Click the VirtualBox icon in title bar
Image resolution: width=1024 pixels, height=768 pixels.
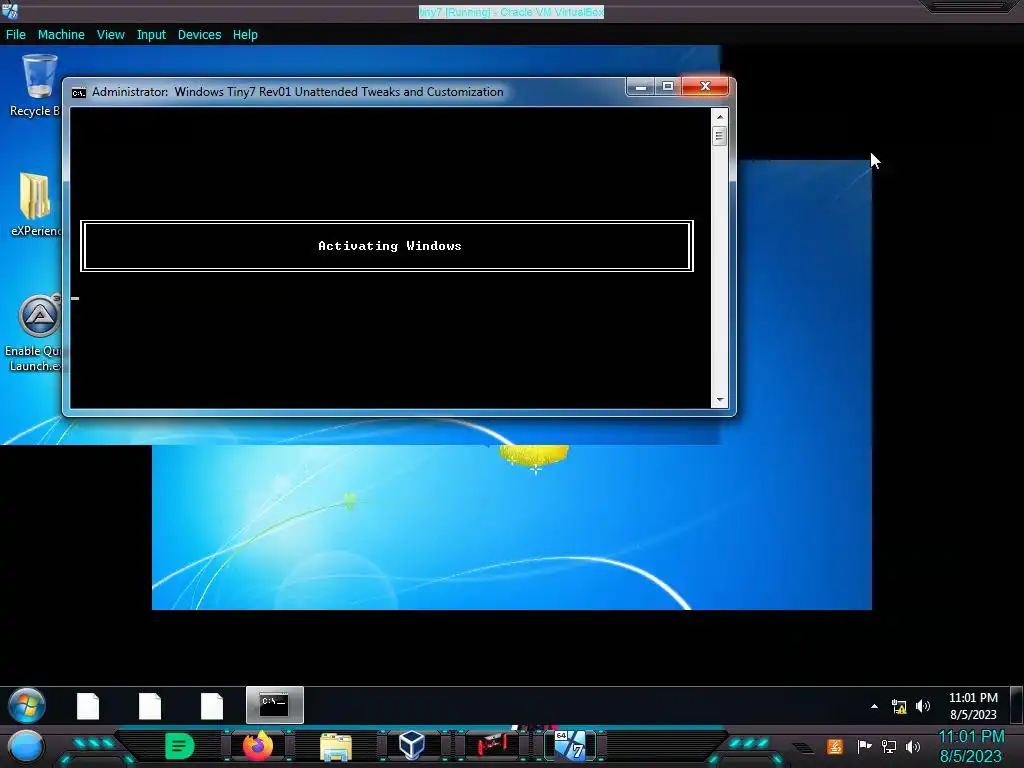[10, 10]
